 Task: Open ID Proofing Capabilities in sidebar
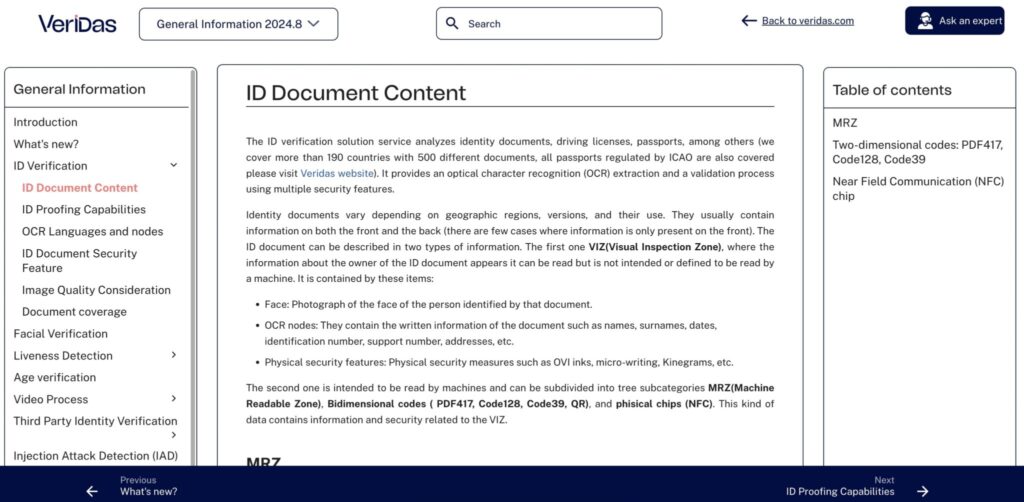pyautogui.click(x=84, y=210)
